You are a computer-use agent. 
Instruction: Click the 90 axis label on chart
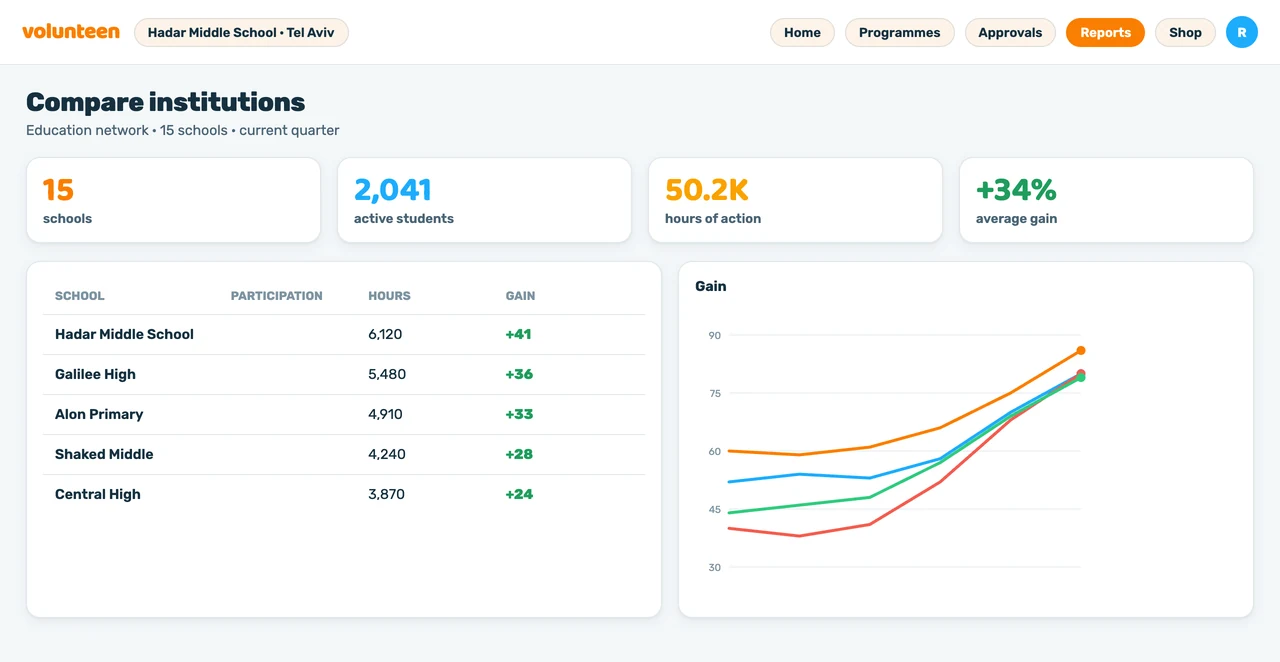pos(715,335)
